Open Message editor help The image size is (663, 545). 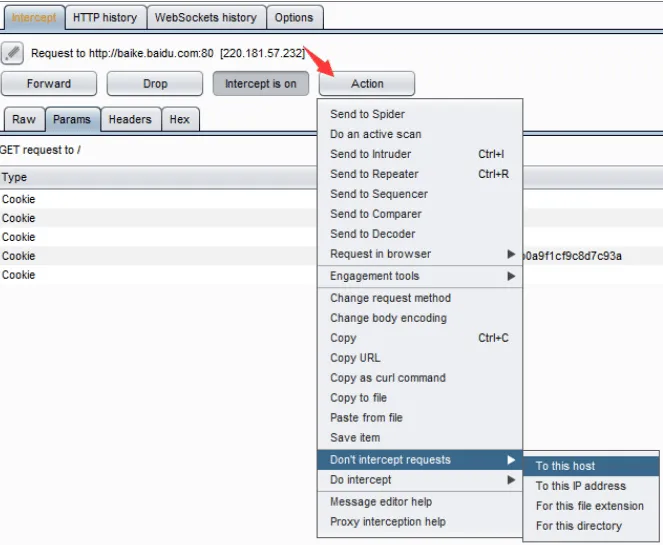coord(420,502)
